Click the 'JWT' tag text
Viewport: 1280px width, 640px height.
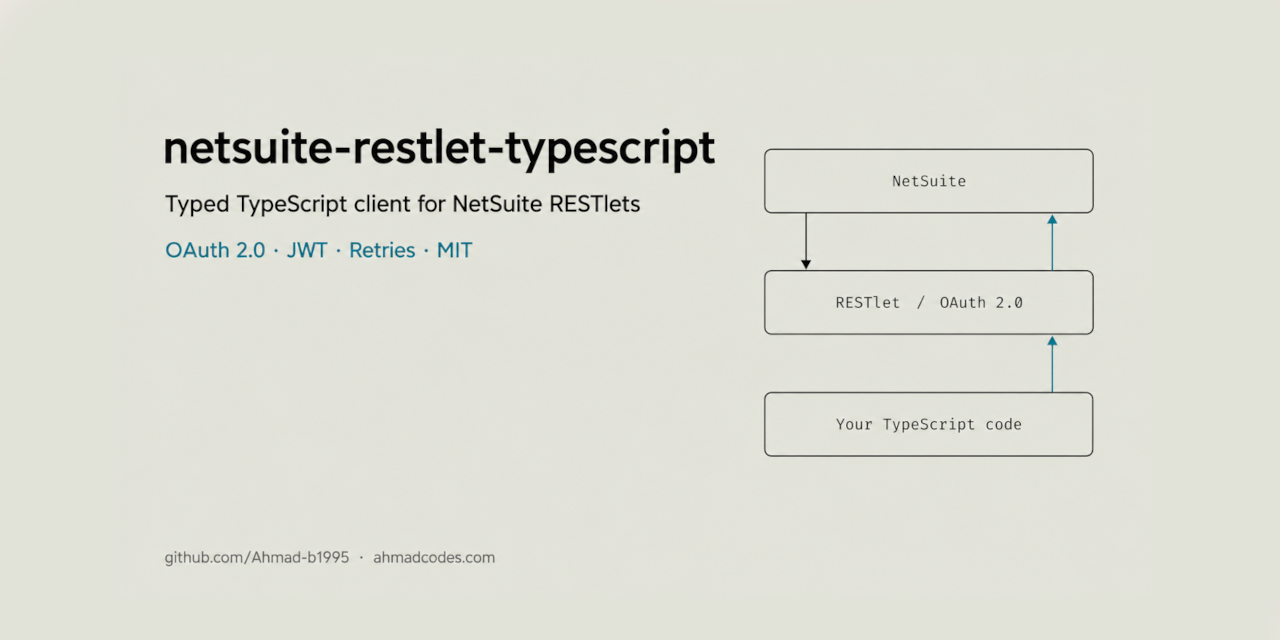point(307,250)
